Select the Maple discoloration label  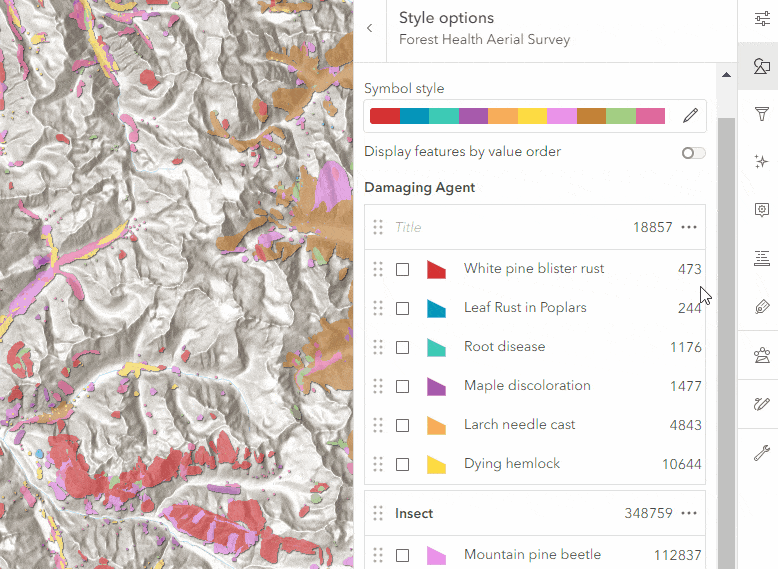tap(527, 386)
